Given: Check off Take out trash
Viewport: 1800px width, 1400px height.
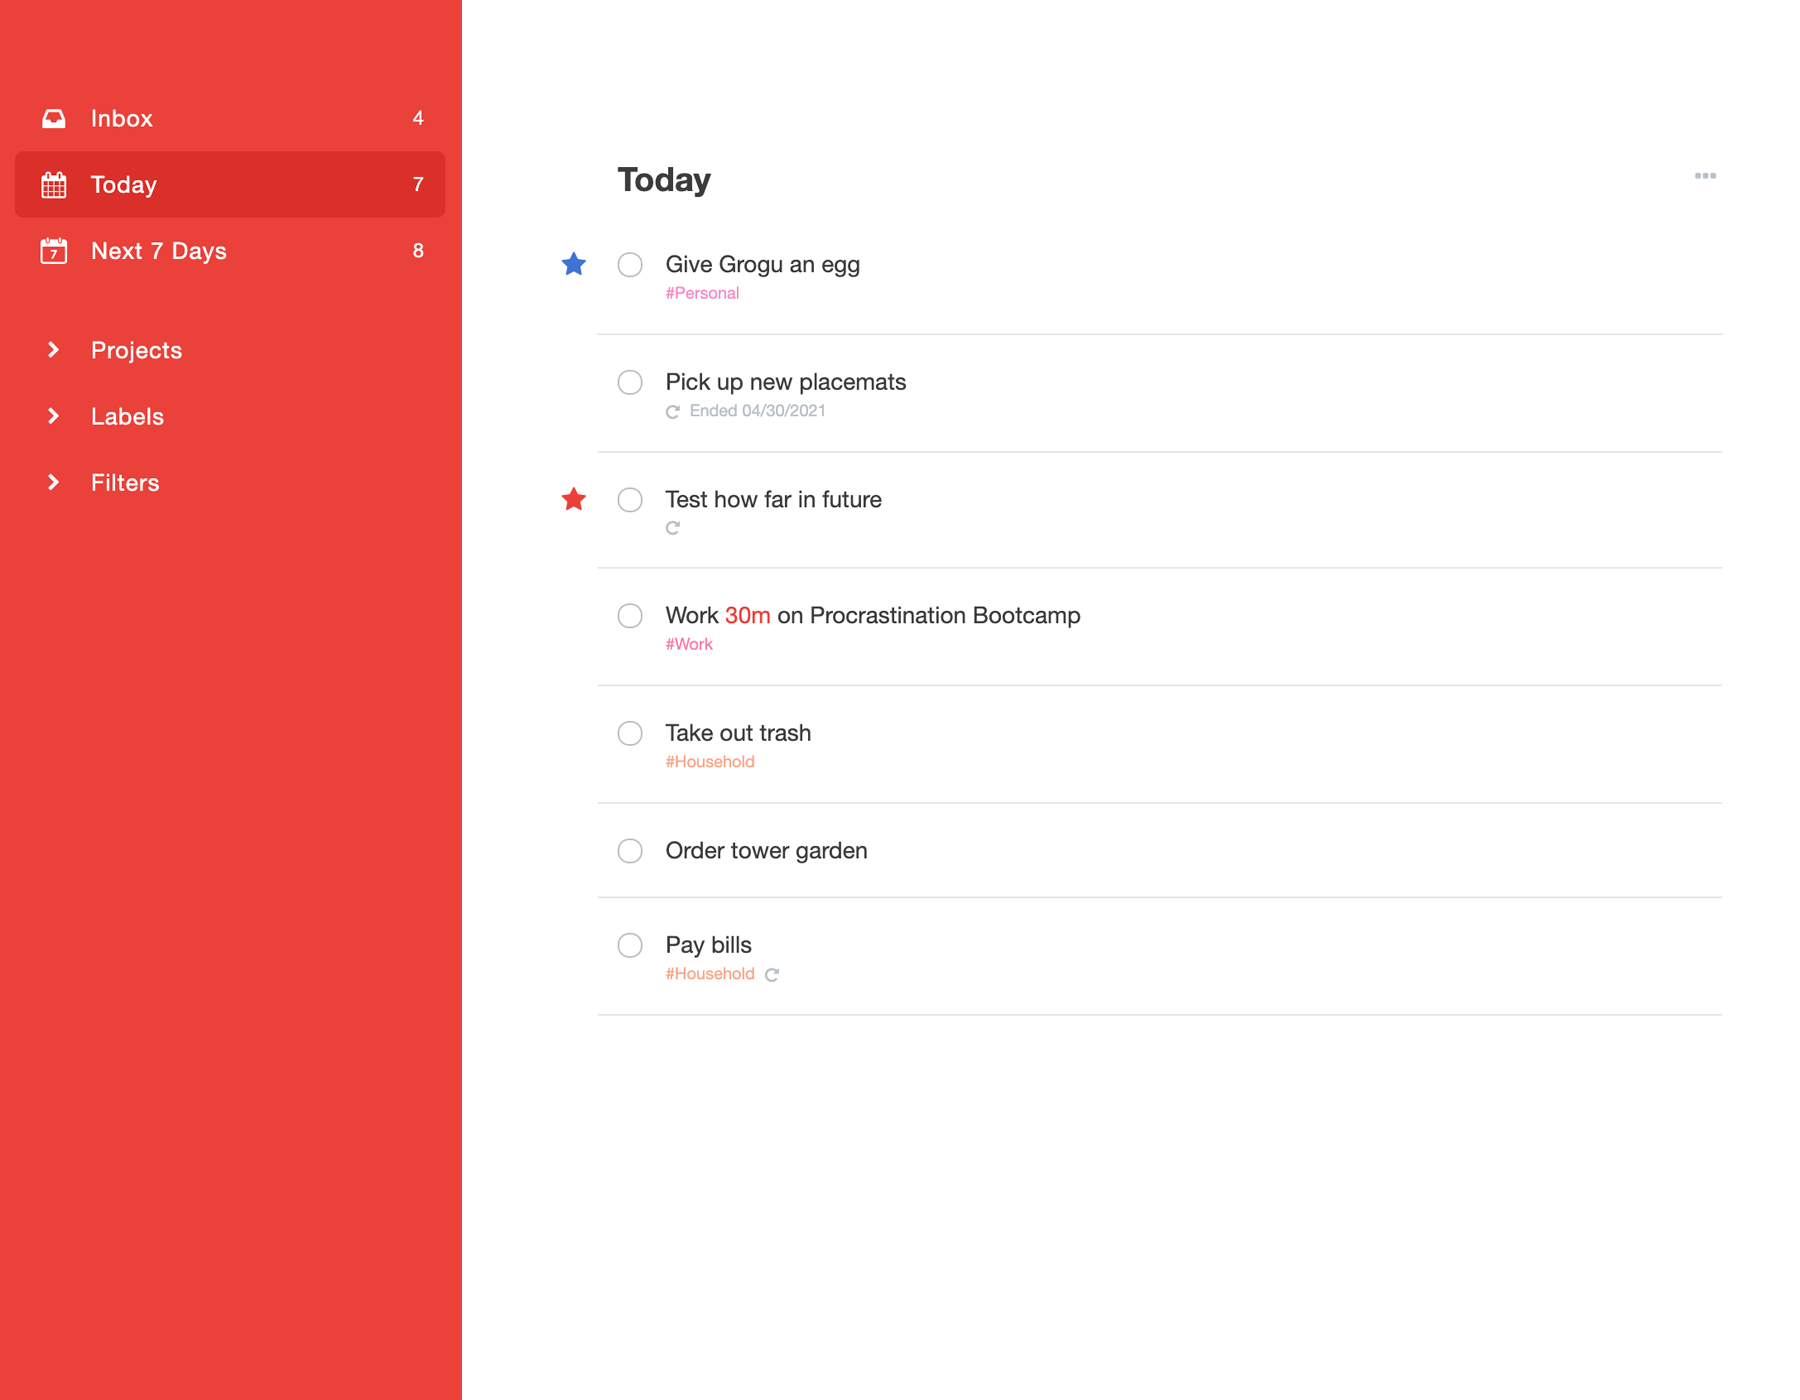Looking at the screenshot, I should coord(630,733).
